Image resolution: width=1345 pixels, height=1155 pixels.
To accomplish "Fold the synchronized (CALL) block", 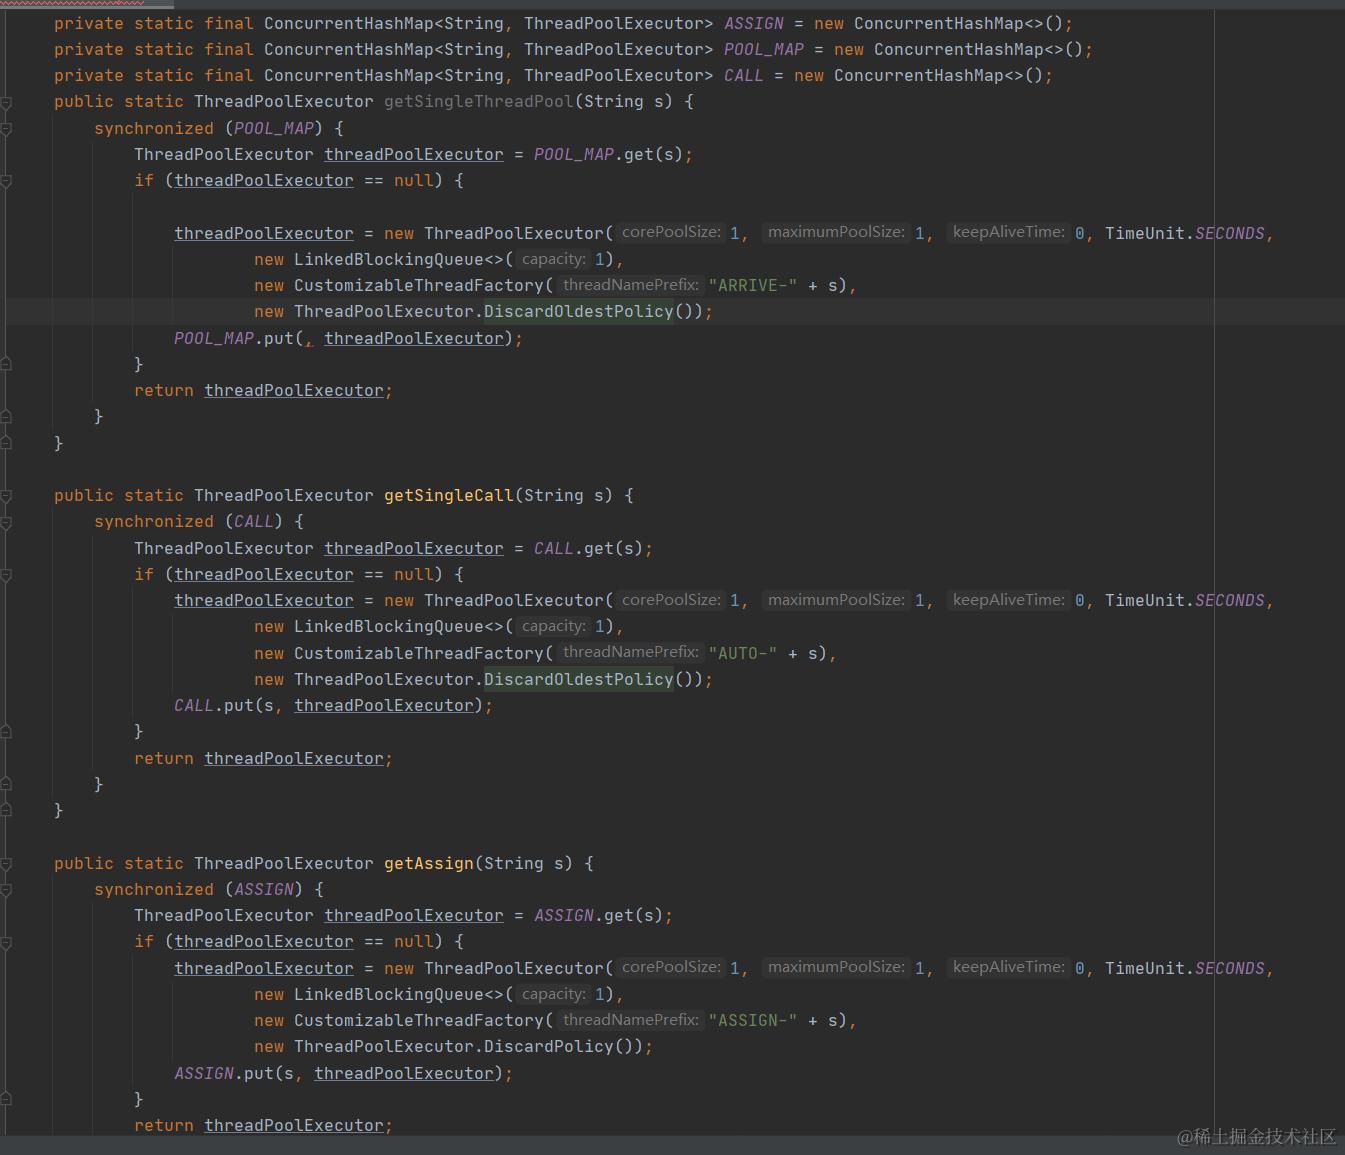I will click(6, 522).
